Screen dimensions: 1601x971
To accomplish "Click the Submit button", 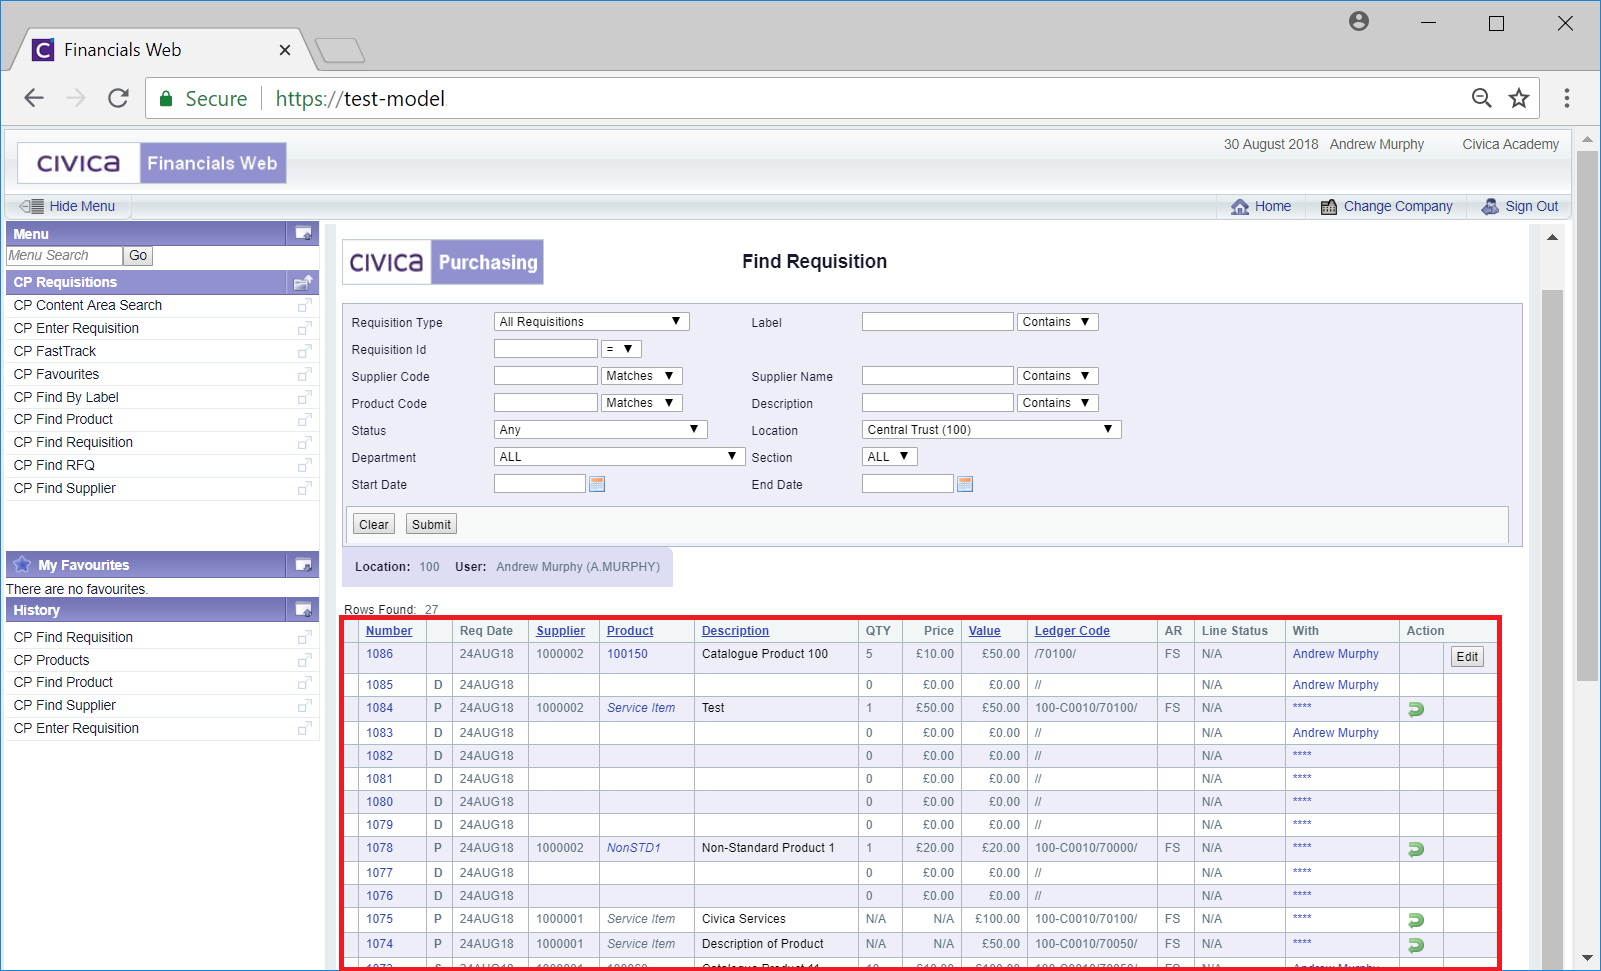I will tap(431, 524).
